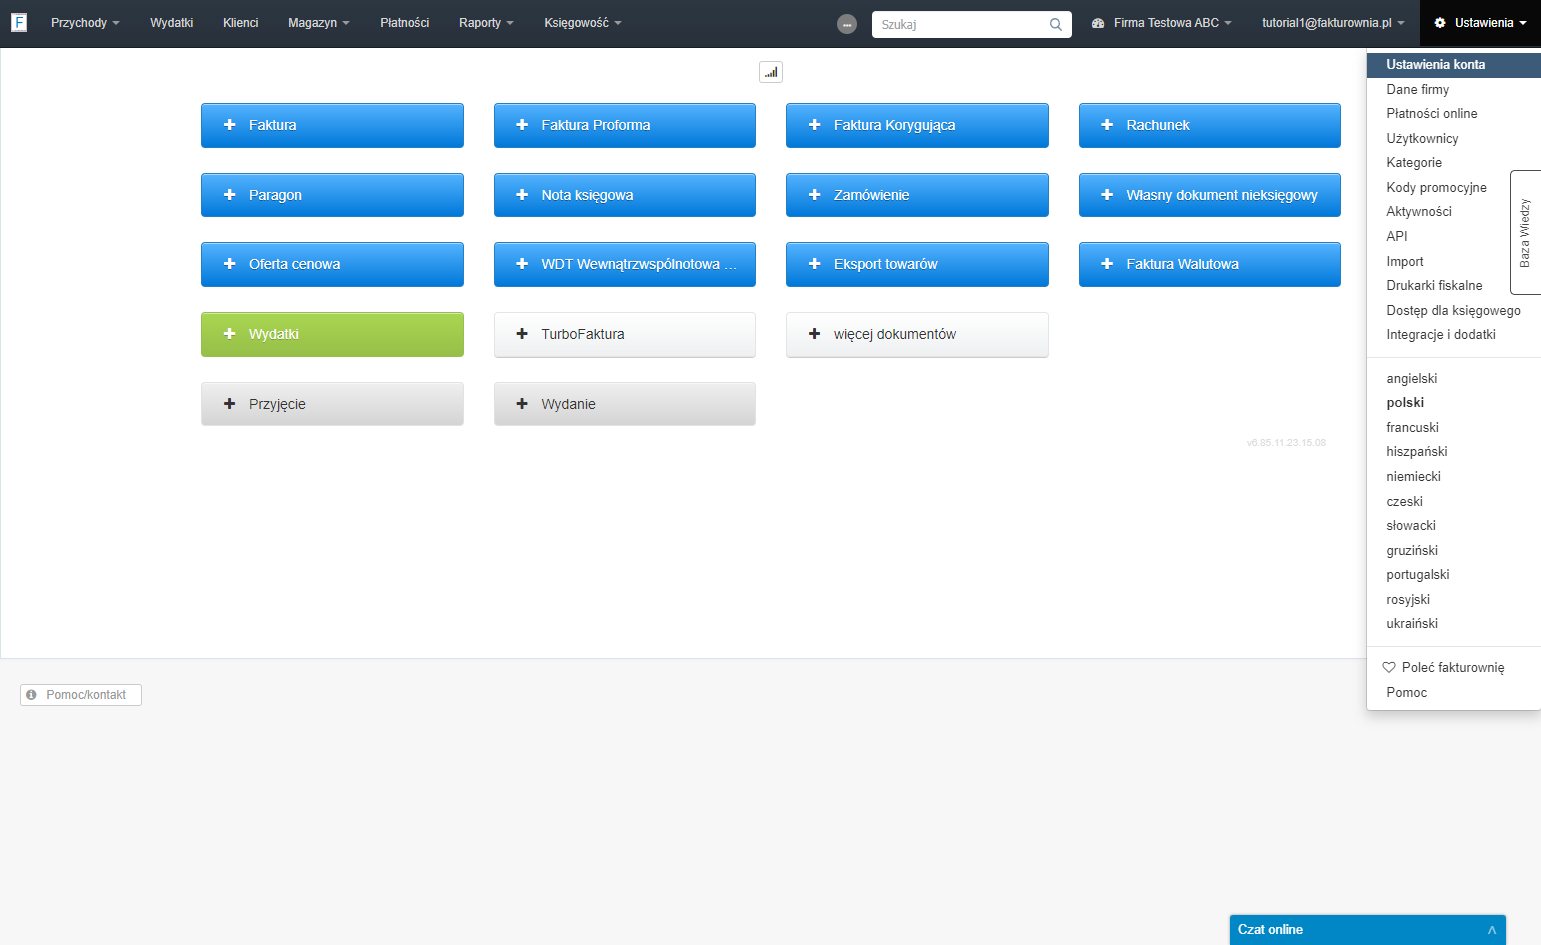Click the plus icon on TurboFaktura
The width and height of the screenshot is (1541, 945).
tap(522, 334)
